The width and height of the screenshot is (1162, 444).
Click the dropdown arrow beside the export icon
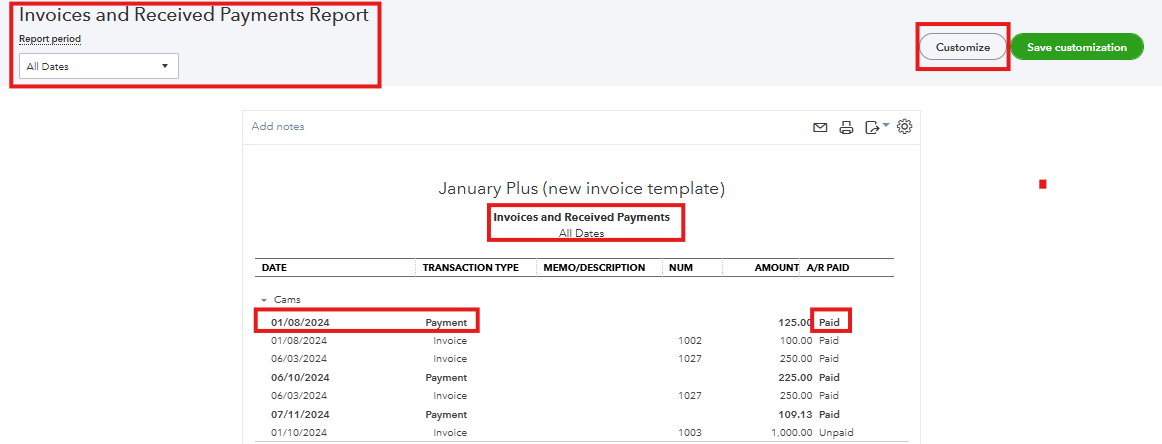tap(886, 125)
